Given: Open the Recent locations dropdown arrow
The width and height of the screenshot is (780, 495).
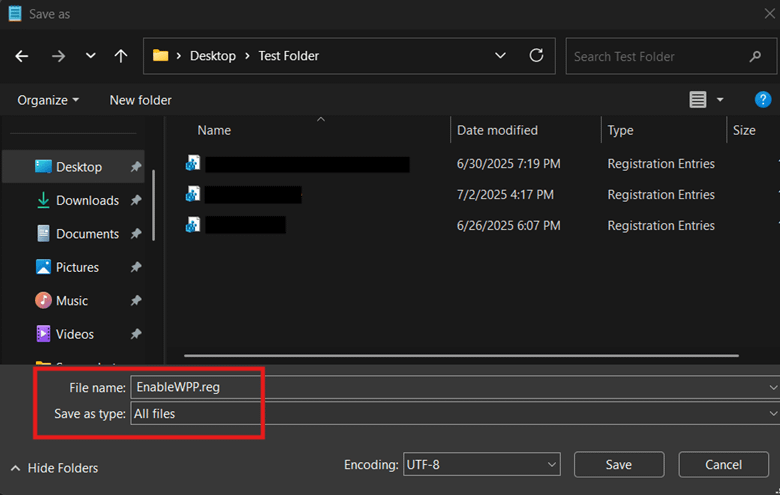Looking at the screenshot, I should click(x=90, y=57).
